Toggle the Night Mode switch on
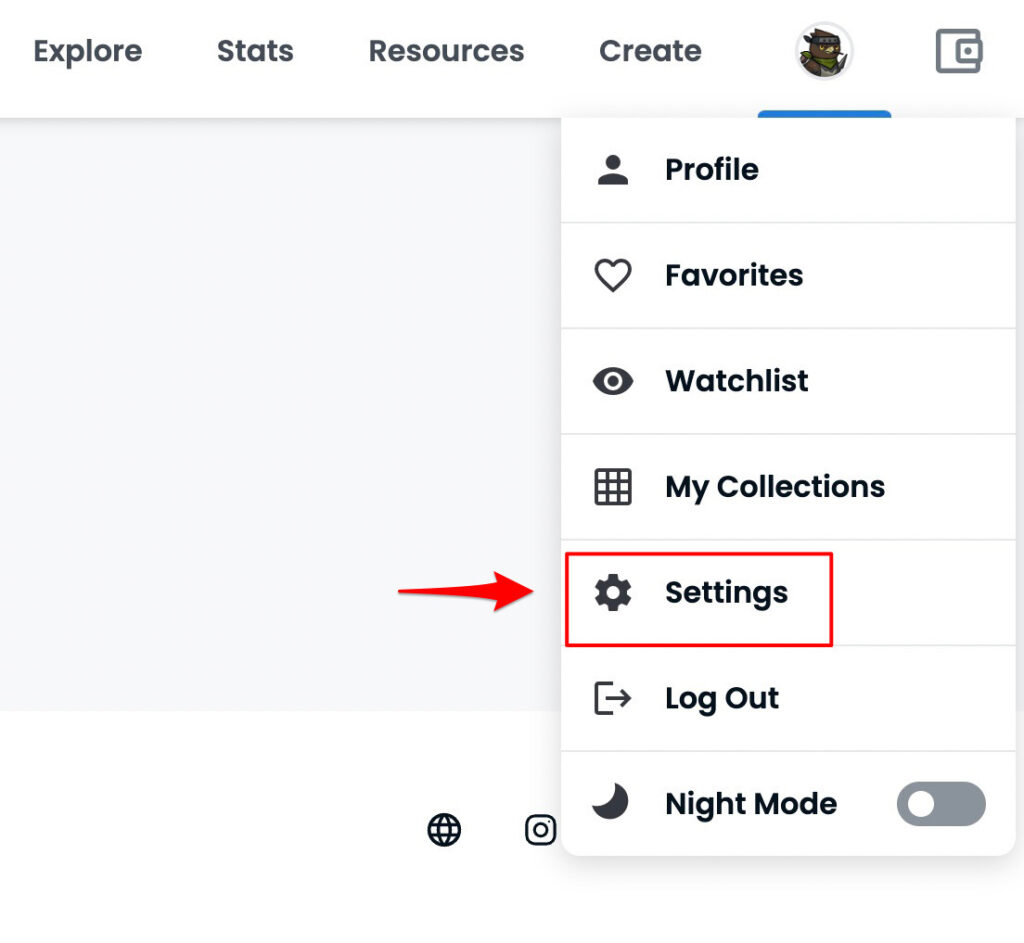1024x943 pixels. point(941,804)
